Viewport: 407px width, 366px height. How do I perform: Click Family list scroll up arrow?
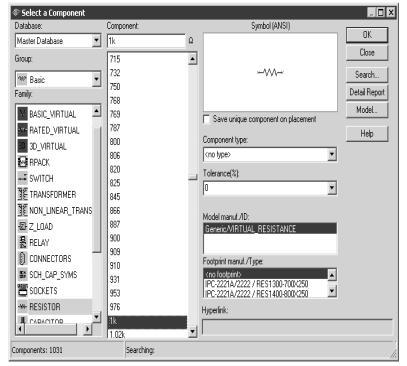coord(96,111)
